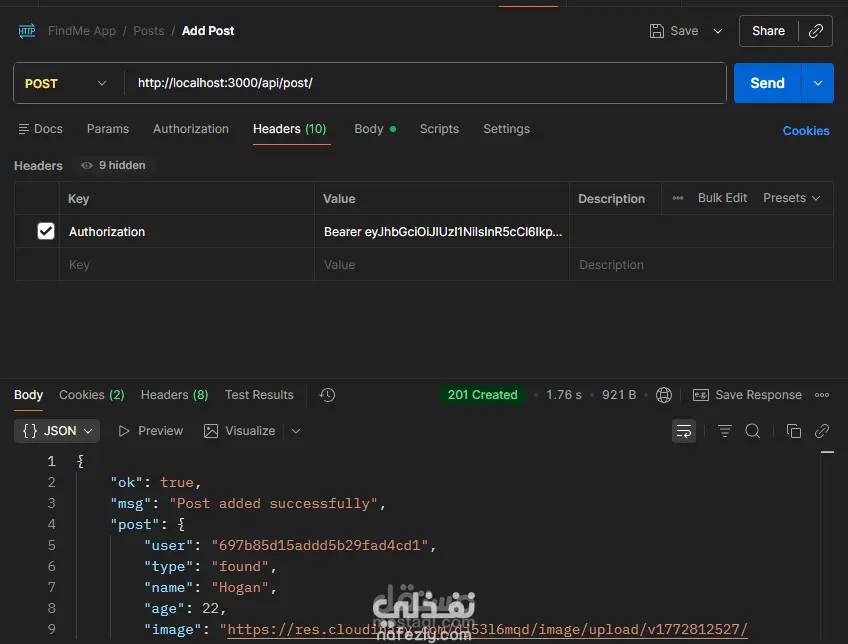
Task: Open the response history clock icon
Action: coord(327,395)
